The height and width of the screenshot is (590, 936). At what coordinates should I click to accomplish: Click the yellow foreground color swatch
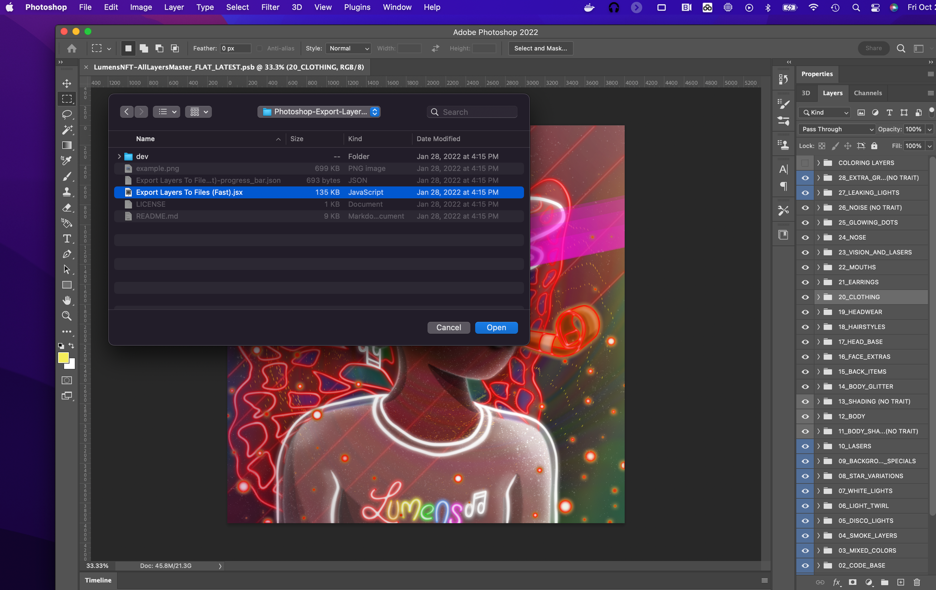pos(63,357)
